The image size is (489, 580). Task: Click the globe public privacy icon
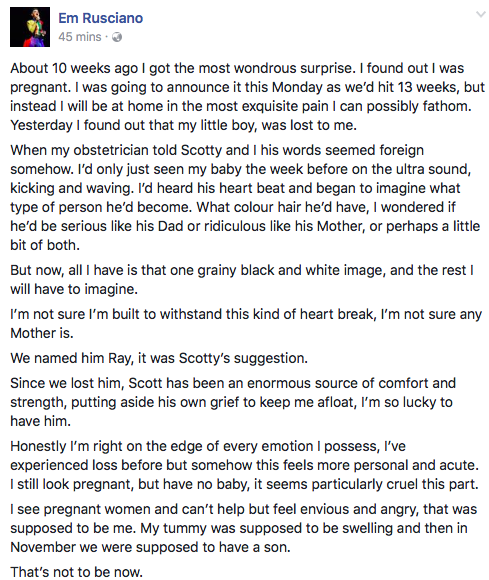tap(117, 37)
